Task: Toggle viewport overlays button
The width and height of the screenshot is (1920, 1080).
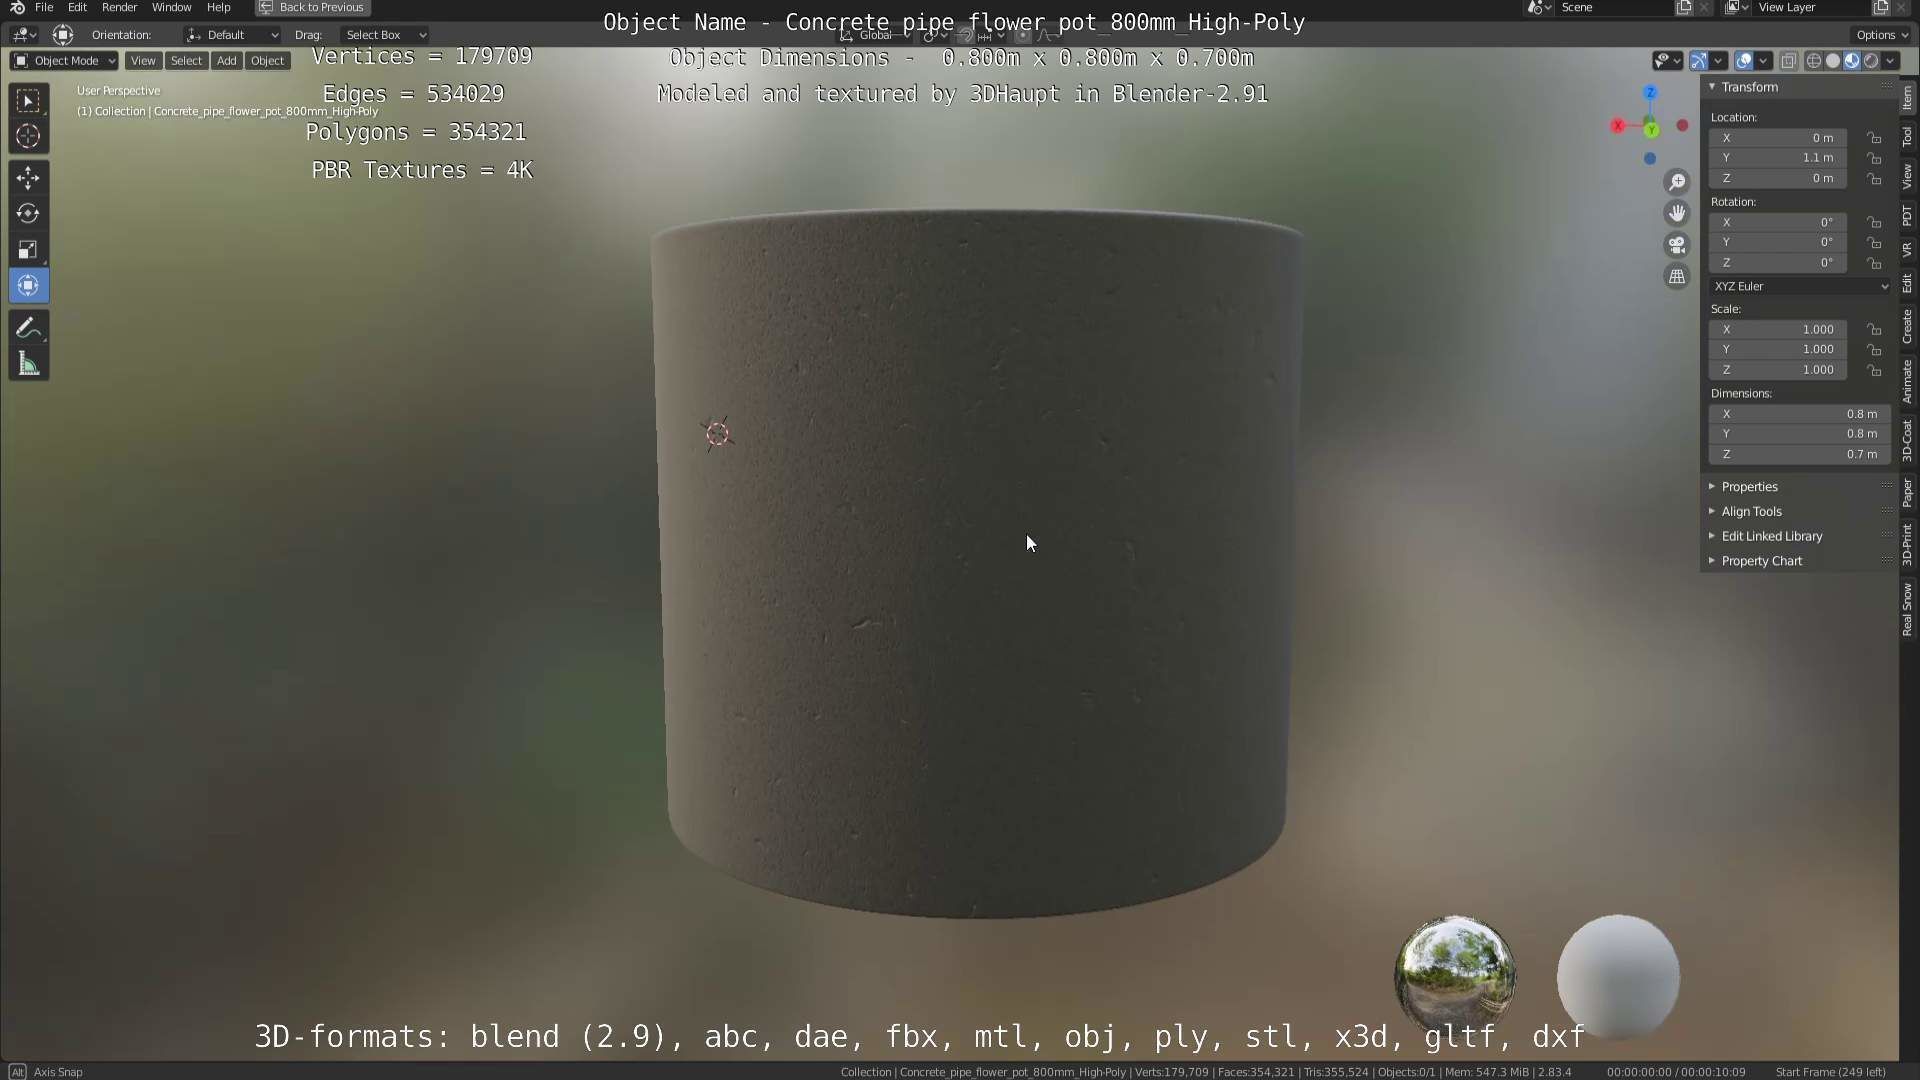Action: pyautogui.click(x=1744, y=61)
